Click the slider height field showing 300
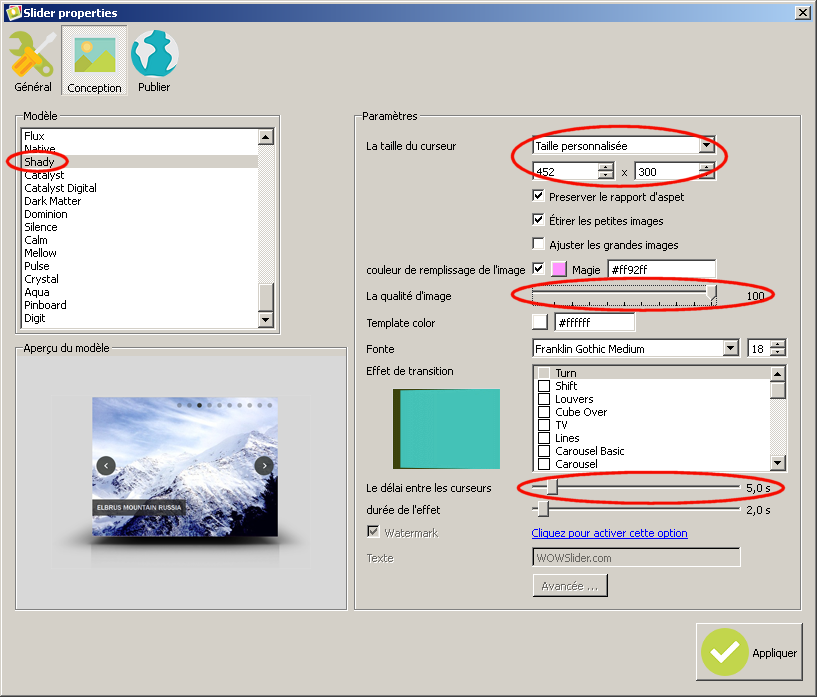 [x=666, y=171]
